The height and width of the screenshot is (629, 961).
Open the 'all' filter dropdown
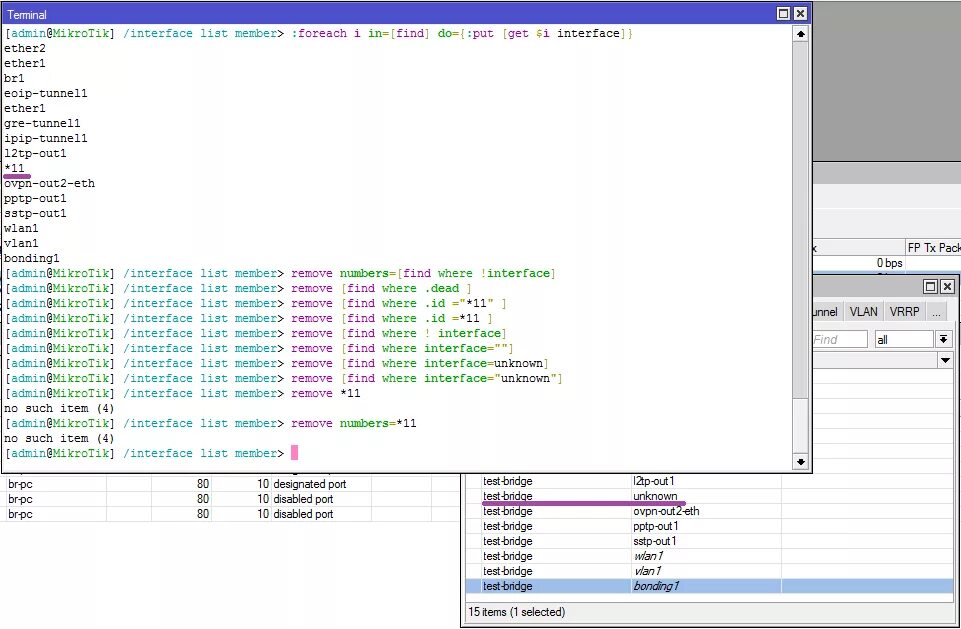click(x=904, y=340)
